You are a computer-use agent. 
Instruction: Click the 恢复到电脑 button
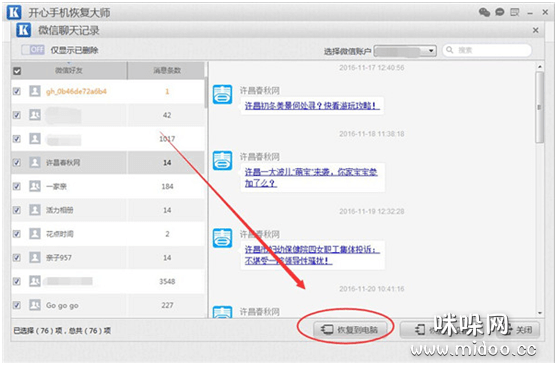click(350, 329)
